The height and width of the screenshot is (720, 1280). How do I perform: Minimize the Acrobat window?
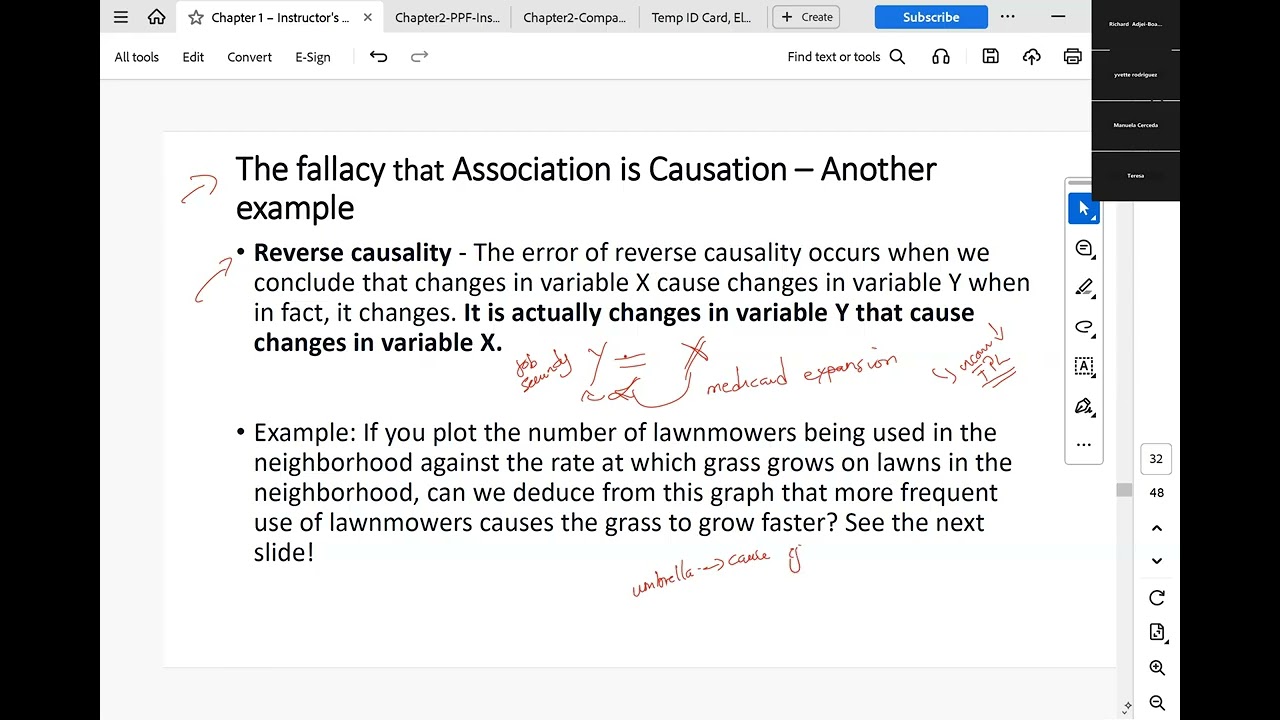click(1058, 17)
